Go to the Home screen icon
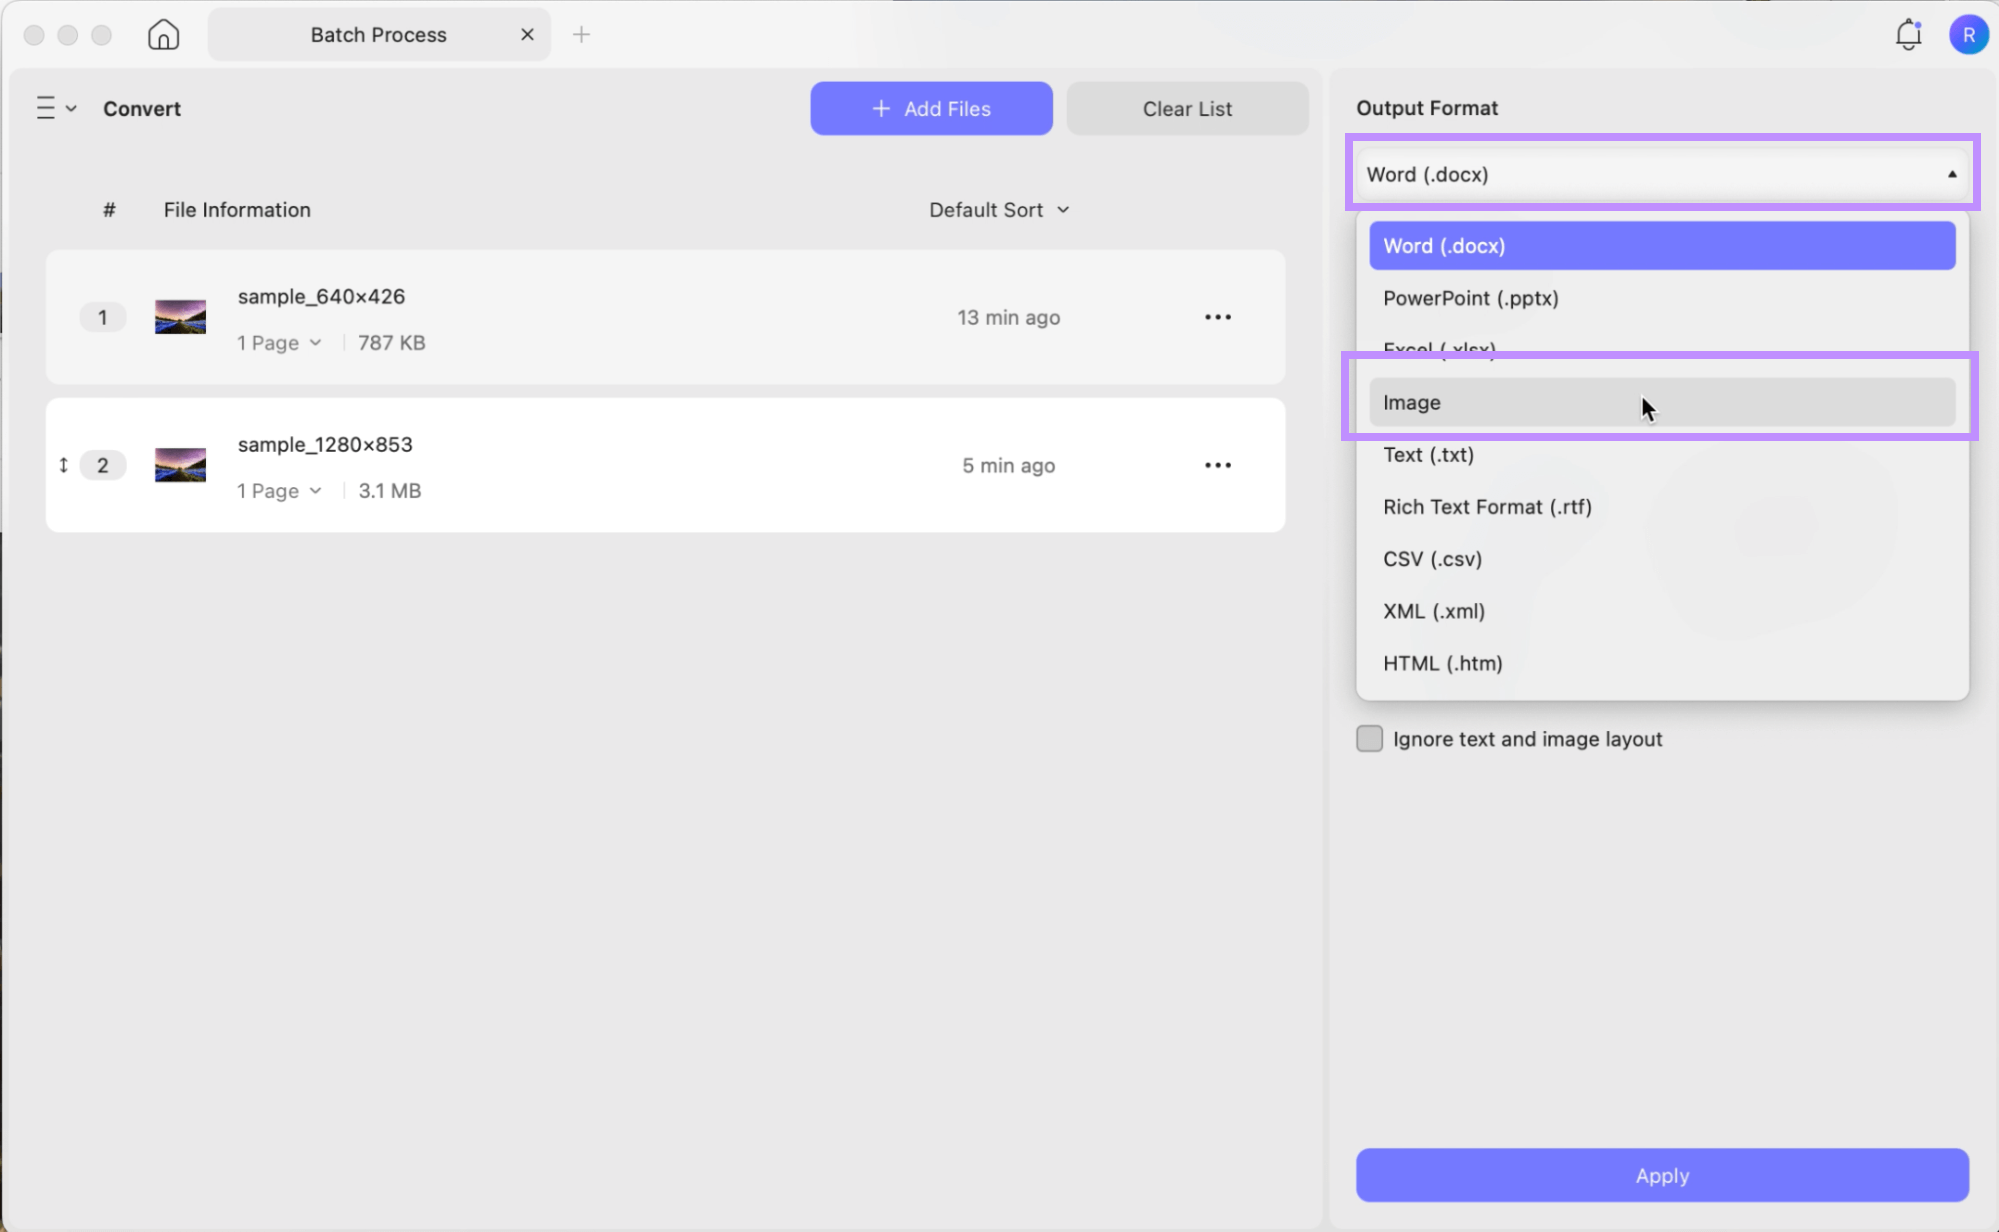The height and width of the screenshot is (1232, 1999). (163, 35)
